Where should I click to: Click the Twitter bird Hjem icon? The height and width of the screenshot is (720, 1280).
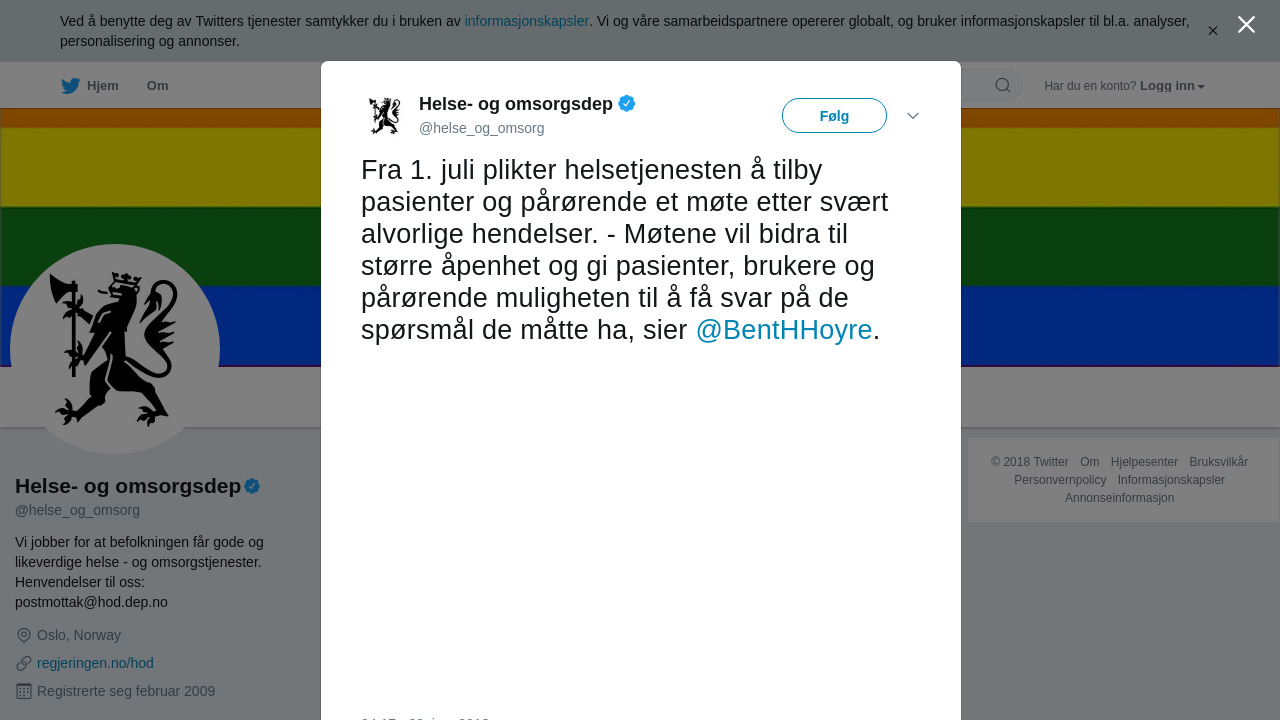[70, 86]
